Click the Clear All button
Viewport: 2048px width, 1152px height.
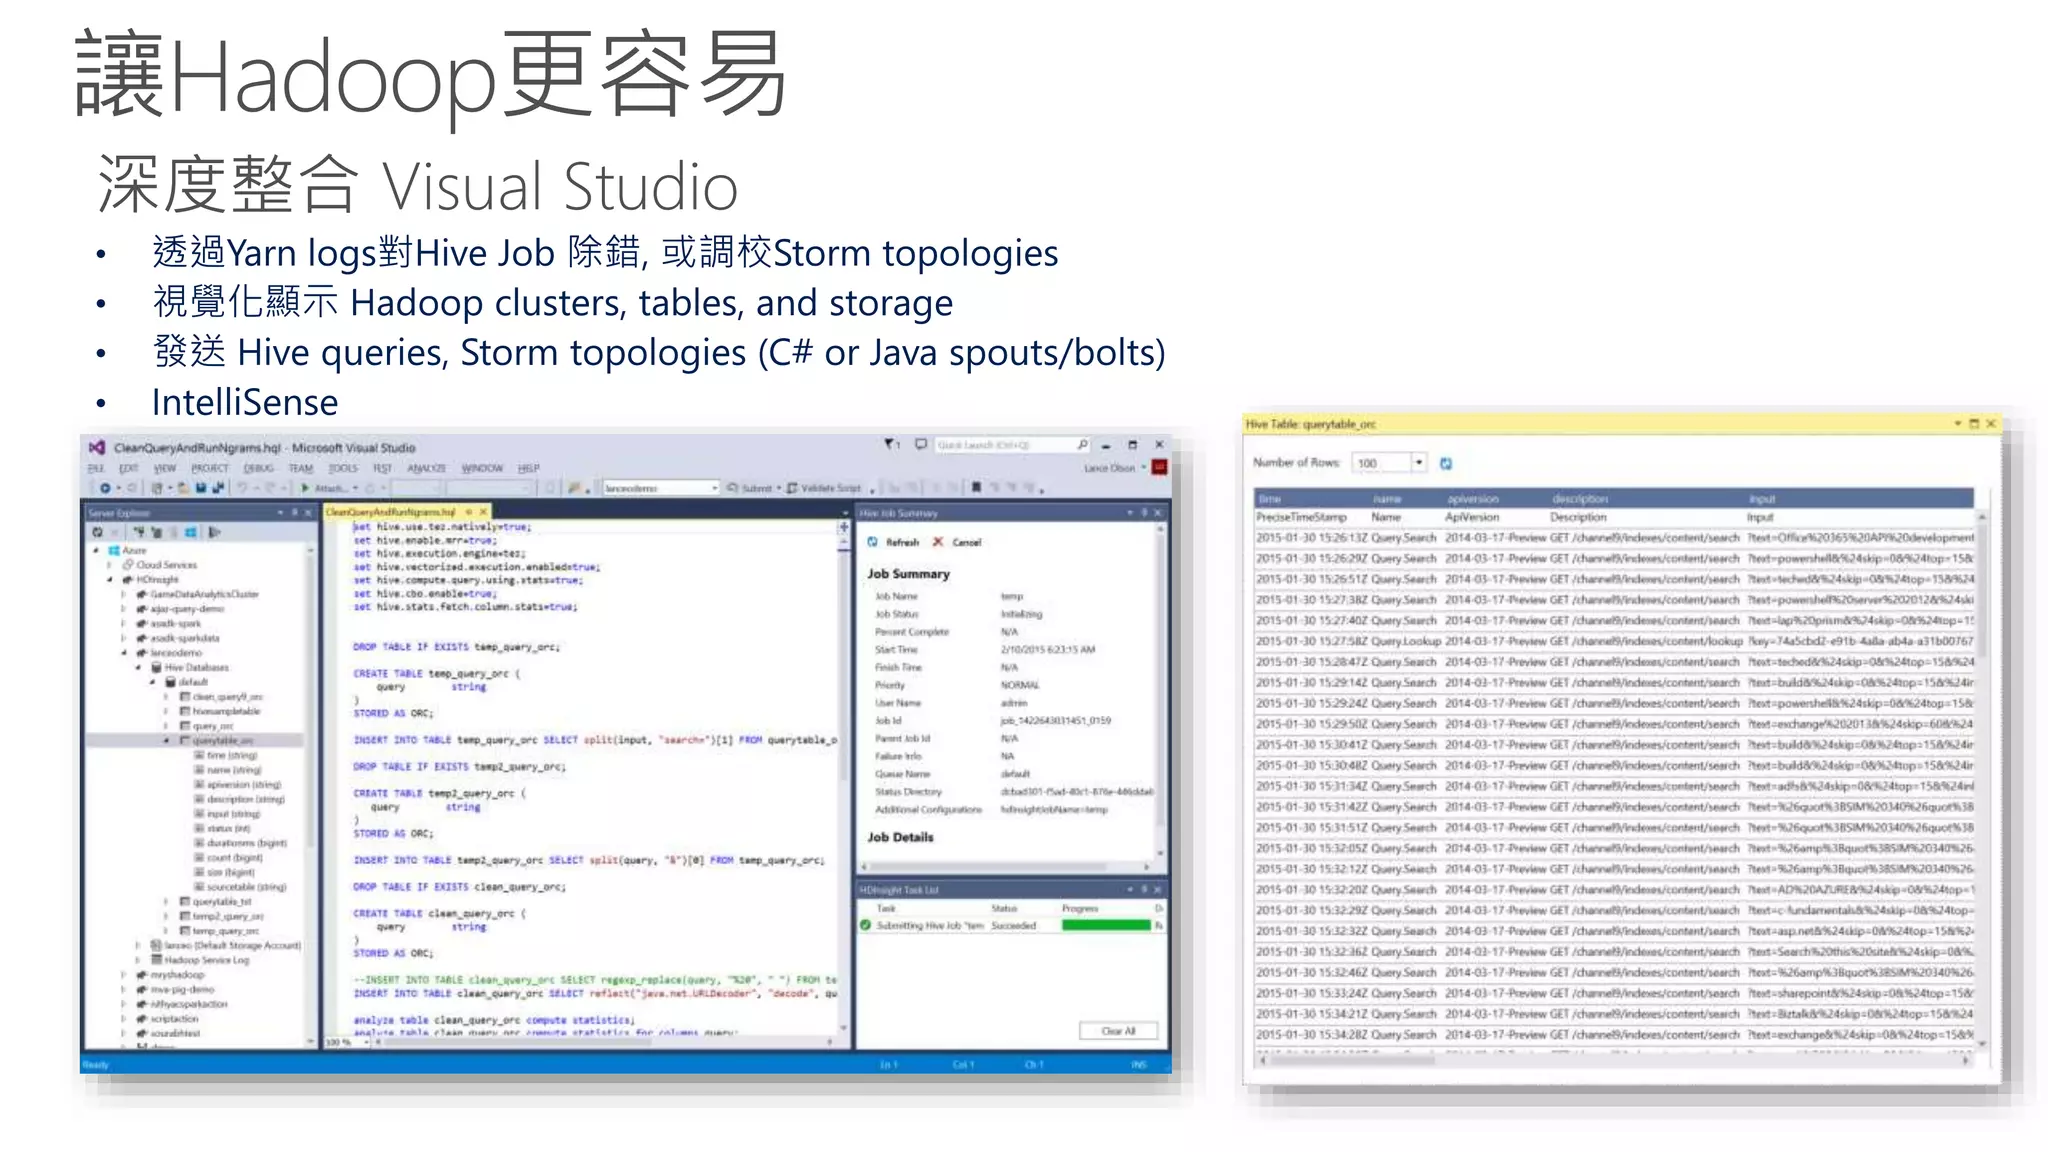(x=1118, y=1031)
